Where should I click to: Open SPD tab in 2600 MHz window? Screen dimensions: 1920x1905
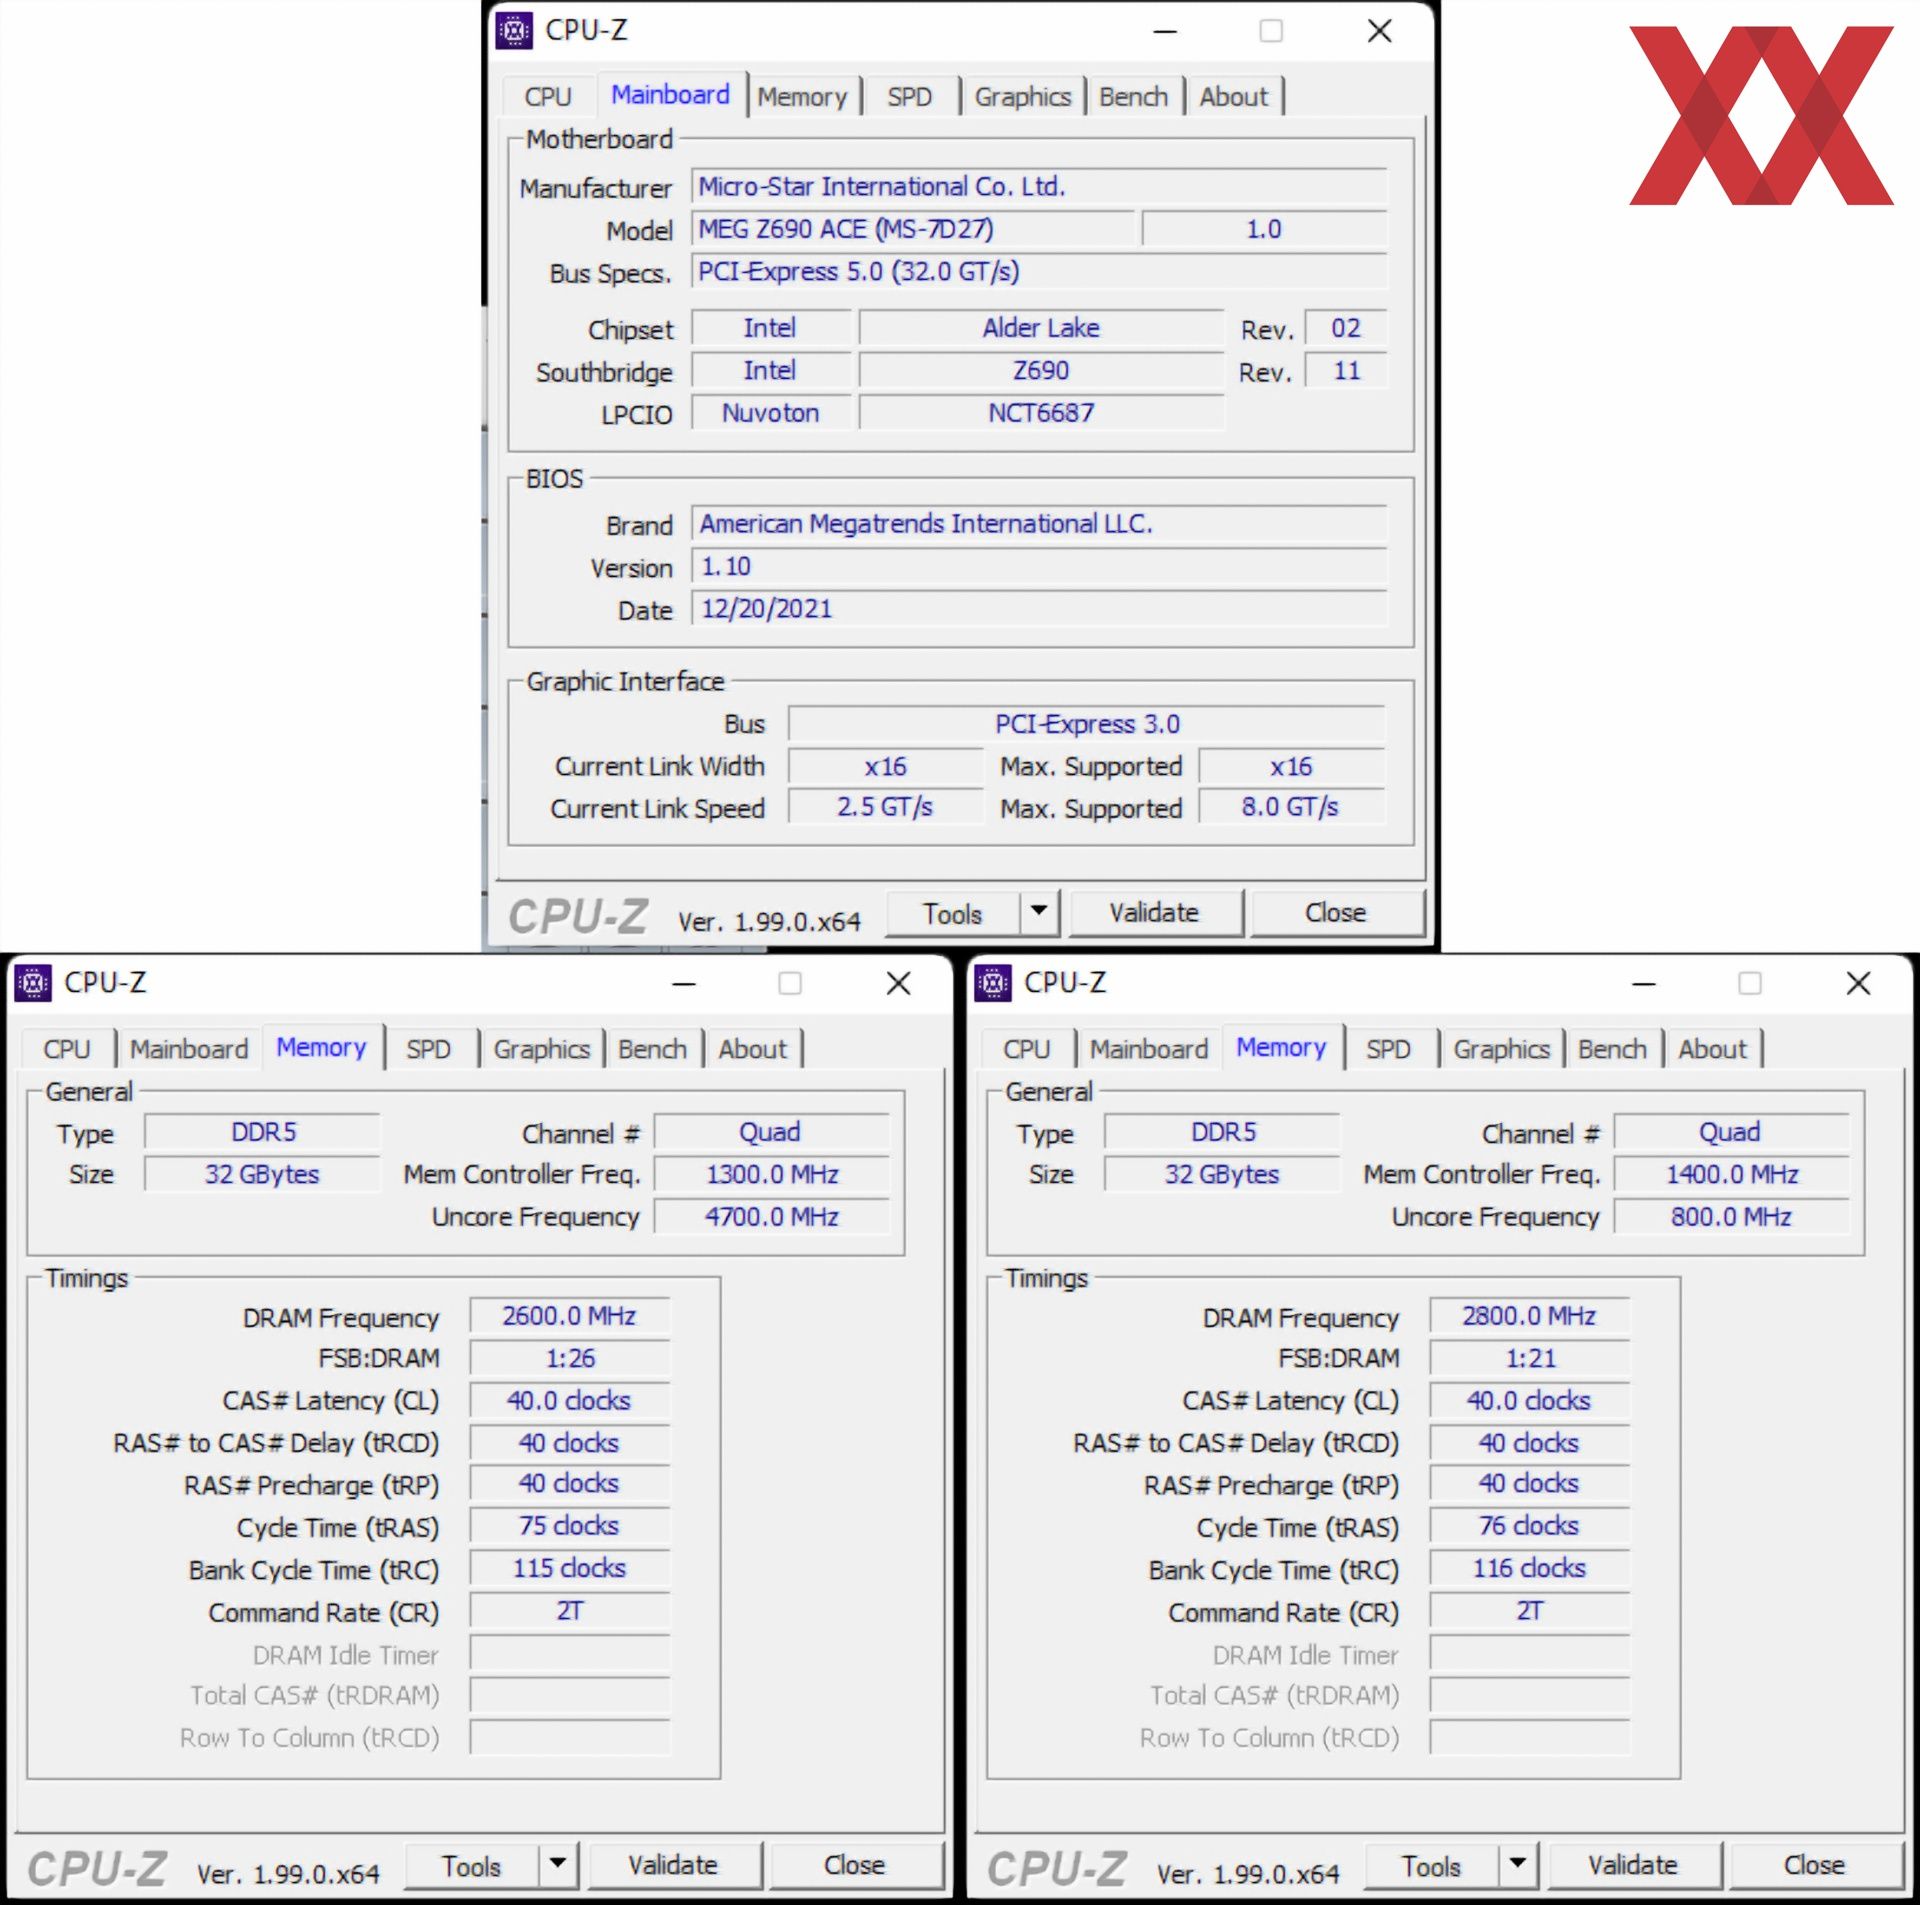tap(429, 1049)
